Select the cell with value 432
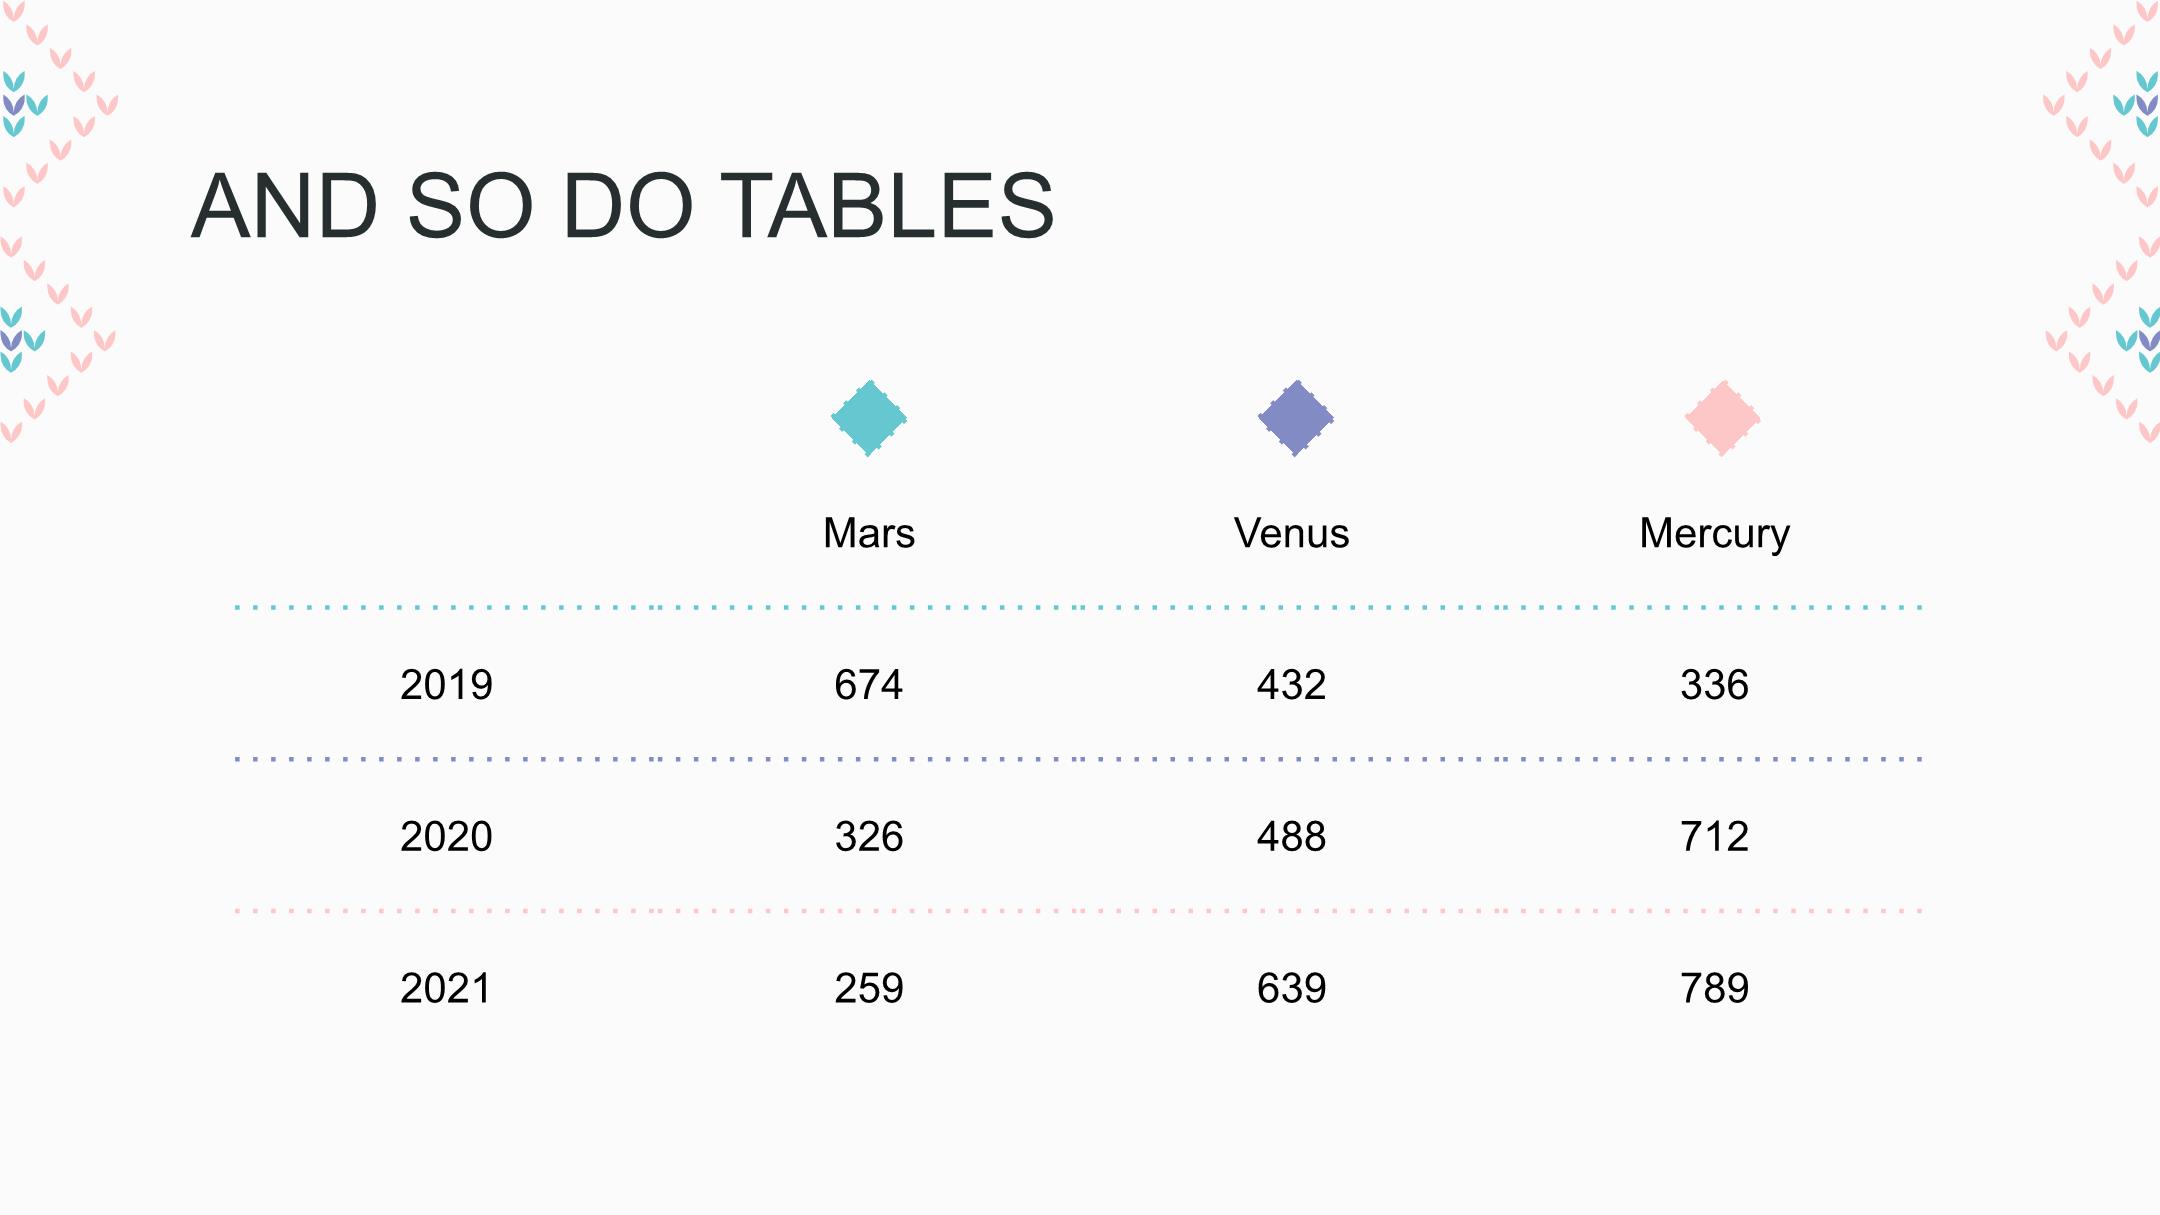 click(1292, 685)
